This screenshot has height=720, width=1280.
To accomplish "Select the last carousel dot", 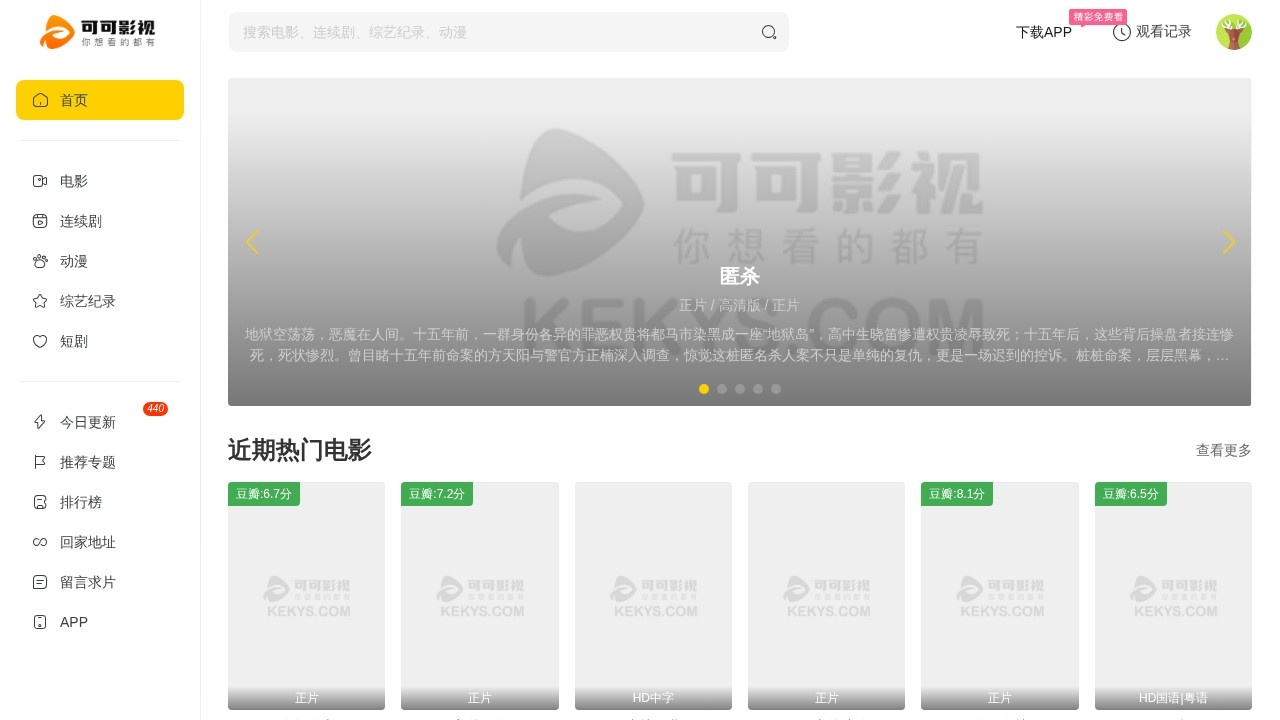I will click(776, 389).
